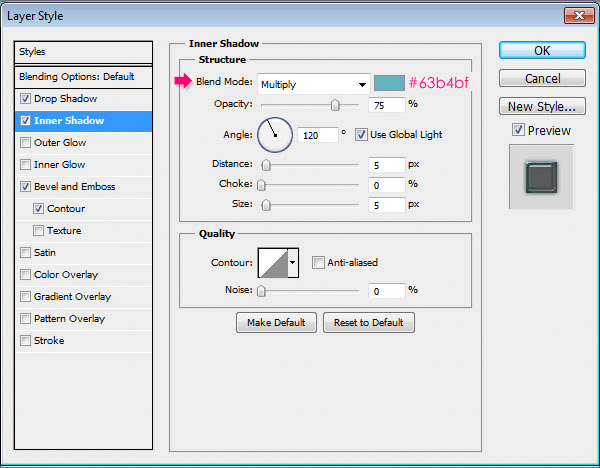Click the Size slider handle
This screenshot has width=600, height=468.
[x=266, y=205]
